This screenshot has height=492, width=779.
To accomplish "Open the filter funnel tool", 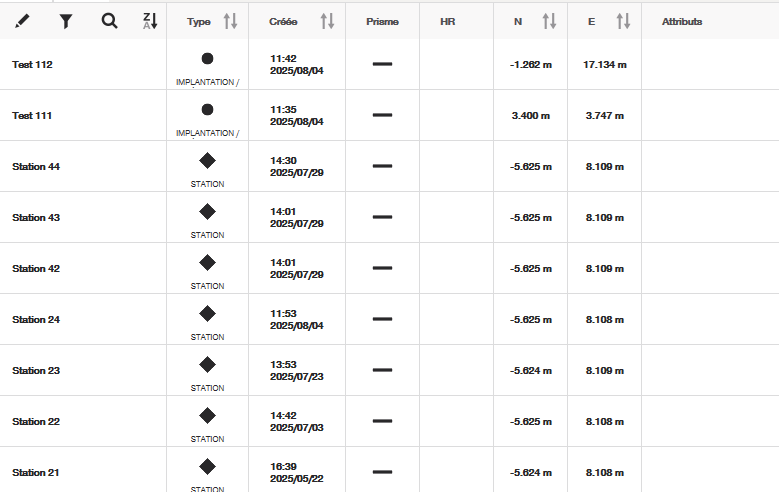I will tap(66, 21).
